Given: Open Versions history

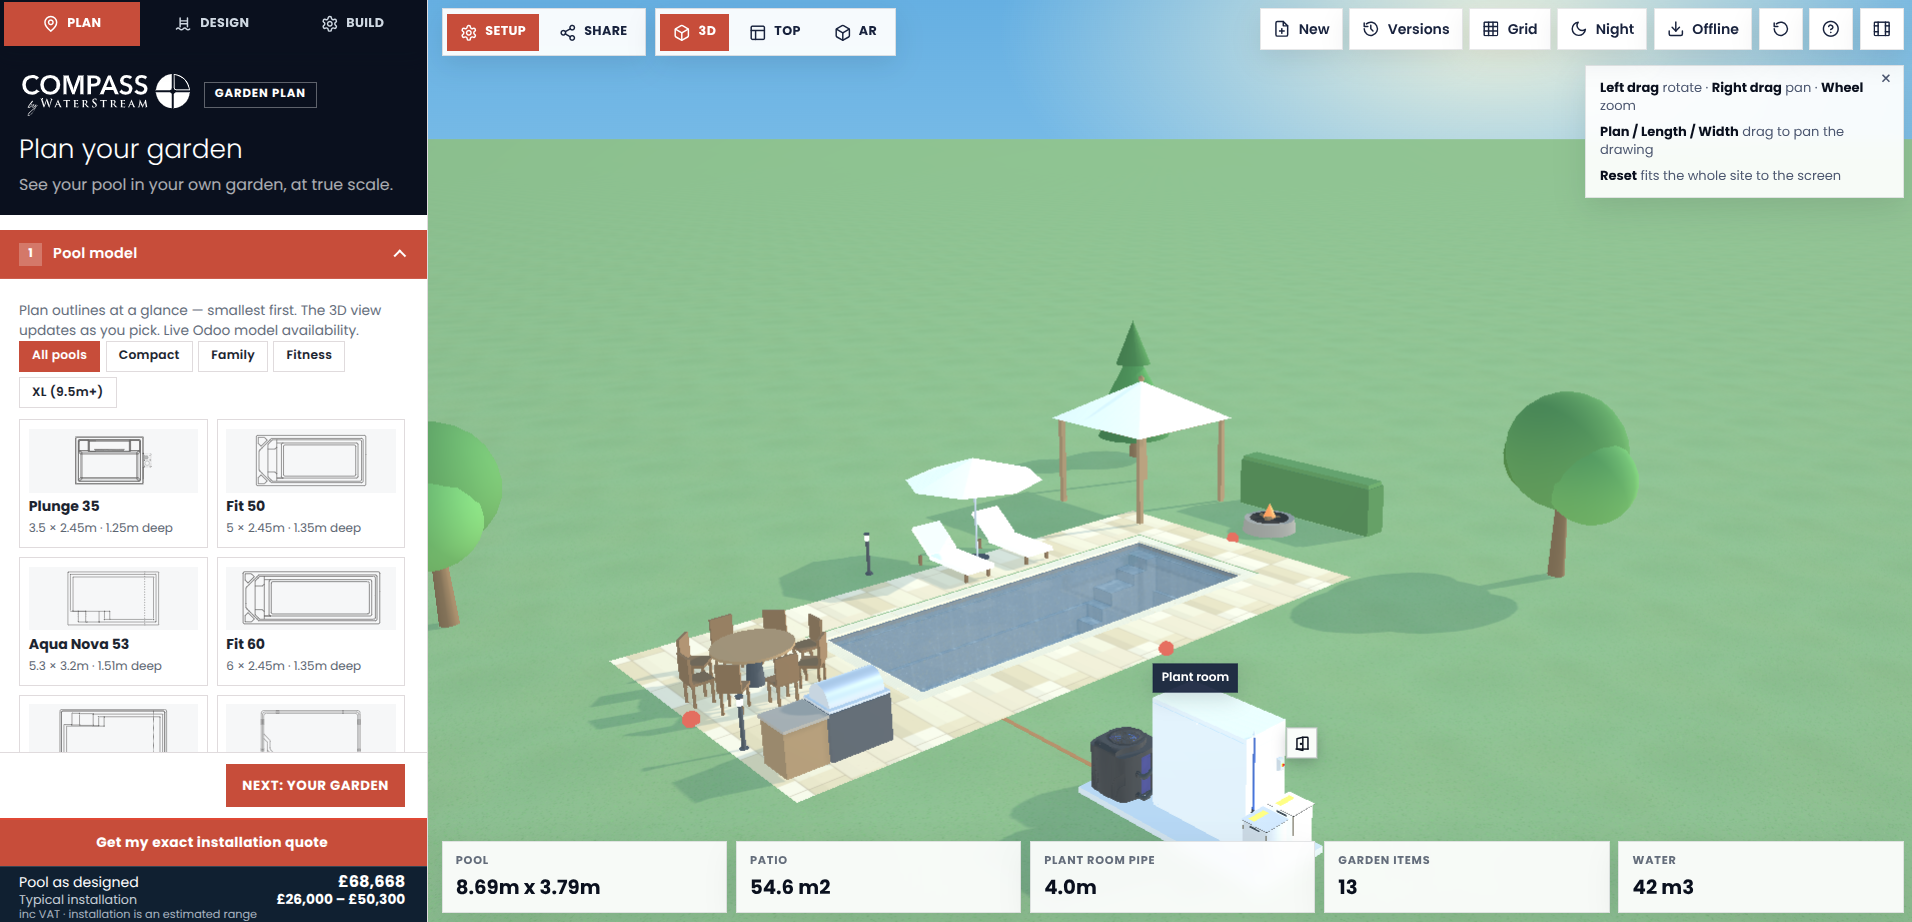Looking at the screenshot, I should 1406,29.
